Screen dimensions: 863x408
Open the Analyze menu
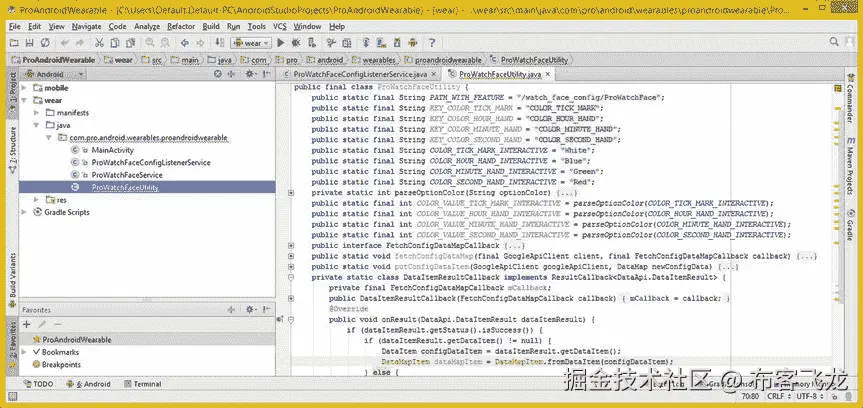point(147,26)
